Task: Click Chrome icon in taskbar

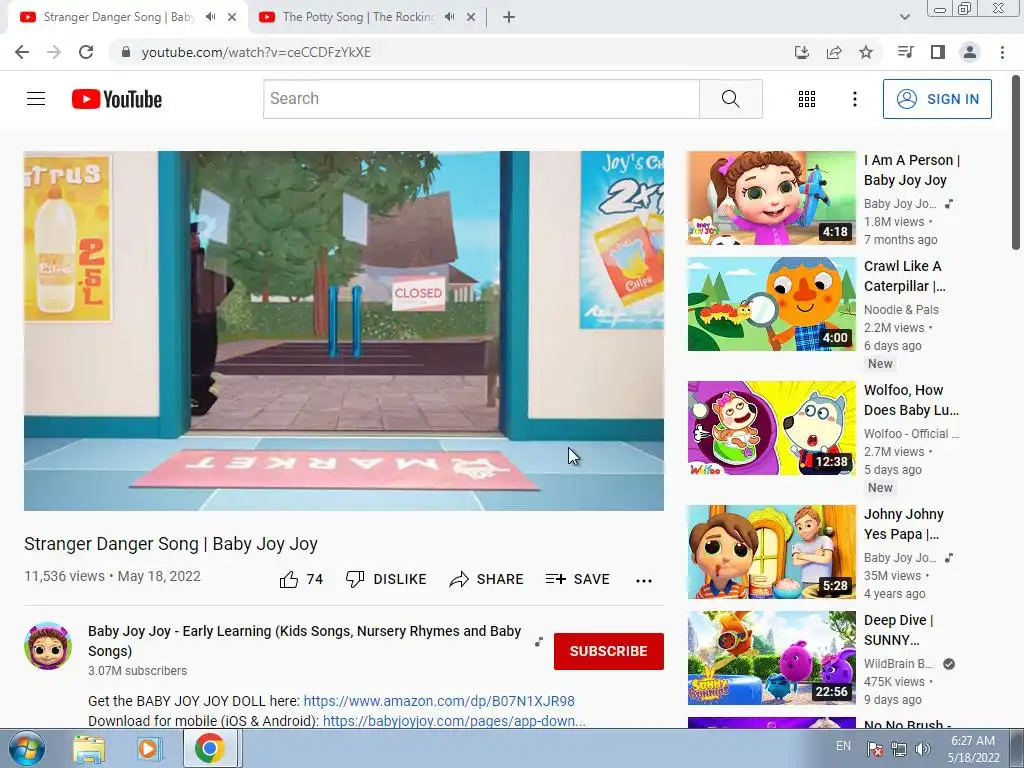Action: pos(210,748)
